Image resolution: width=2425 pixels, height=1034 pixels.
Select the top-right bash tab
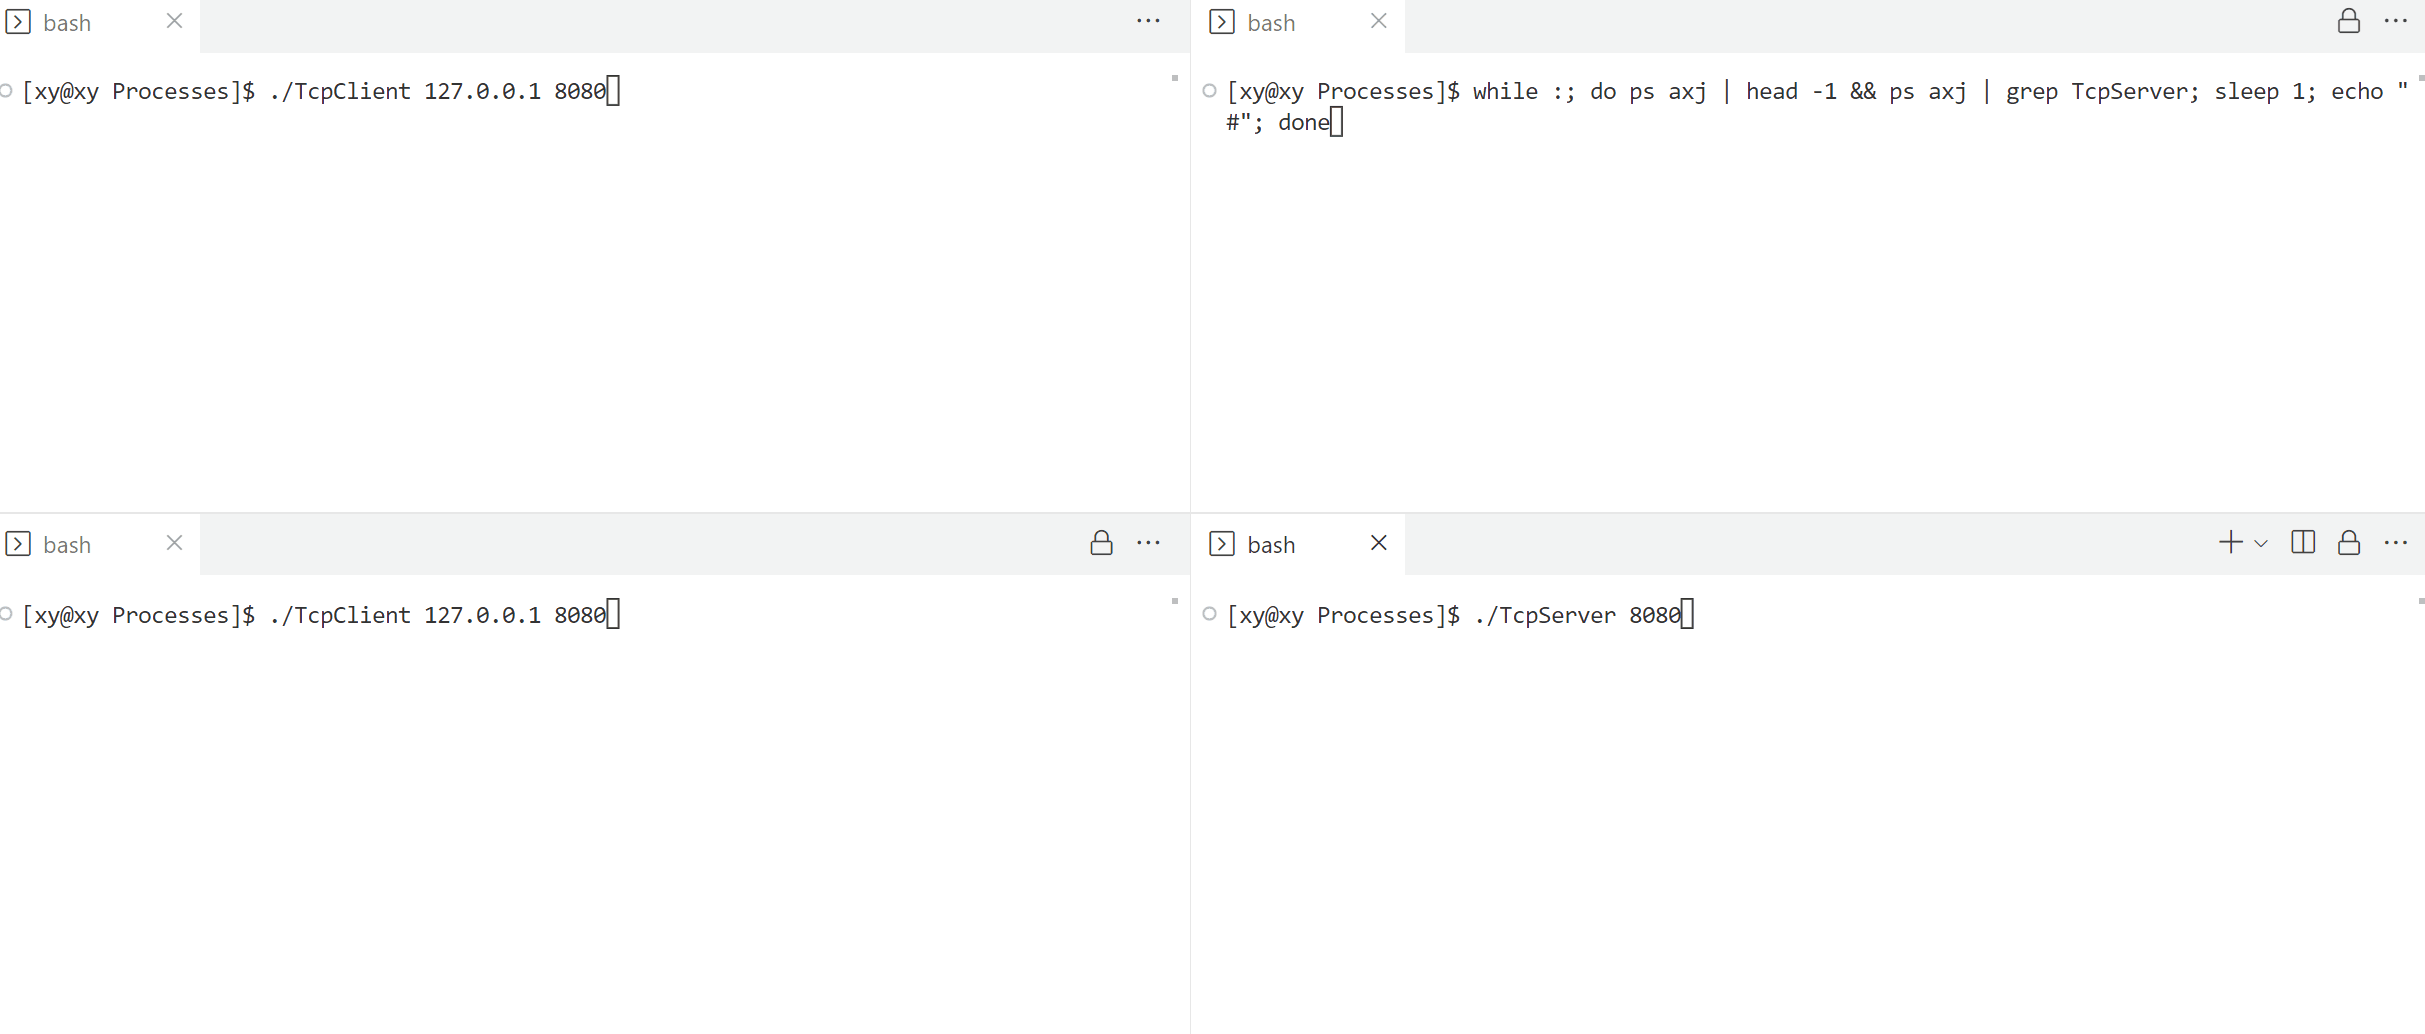1271,23
